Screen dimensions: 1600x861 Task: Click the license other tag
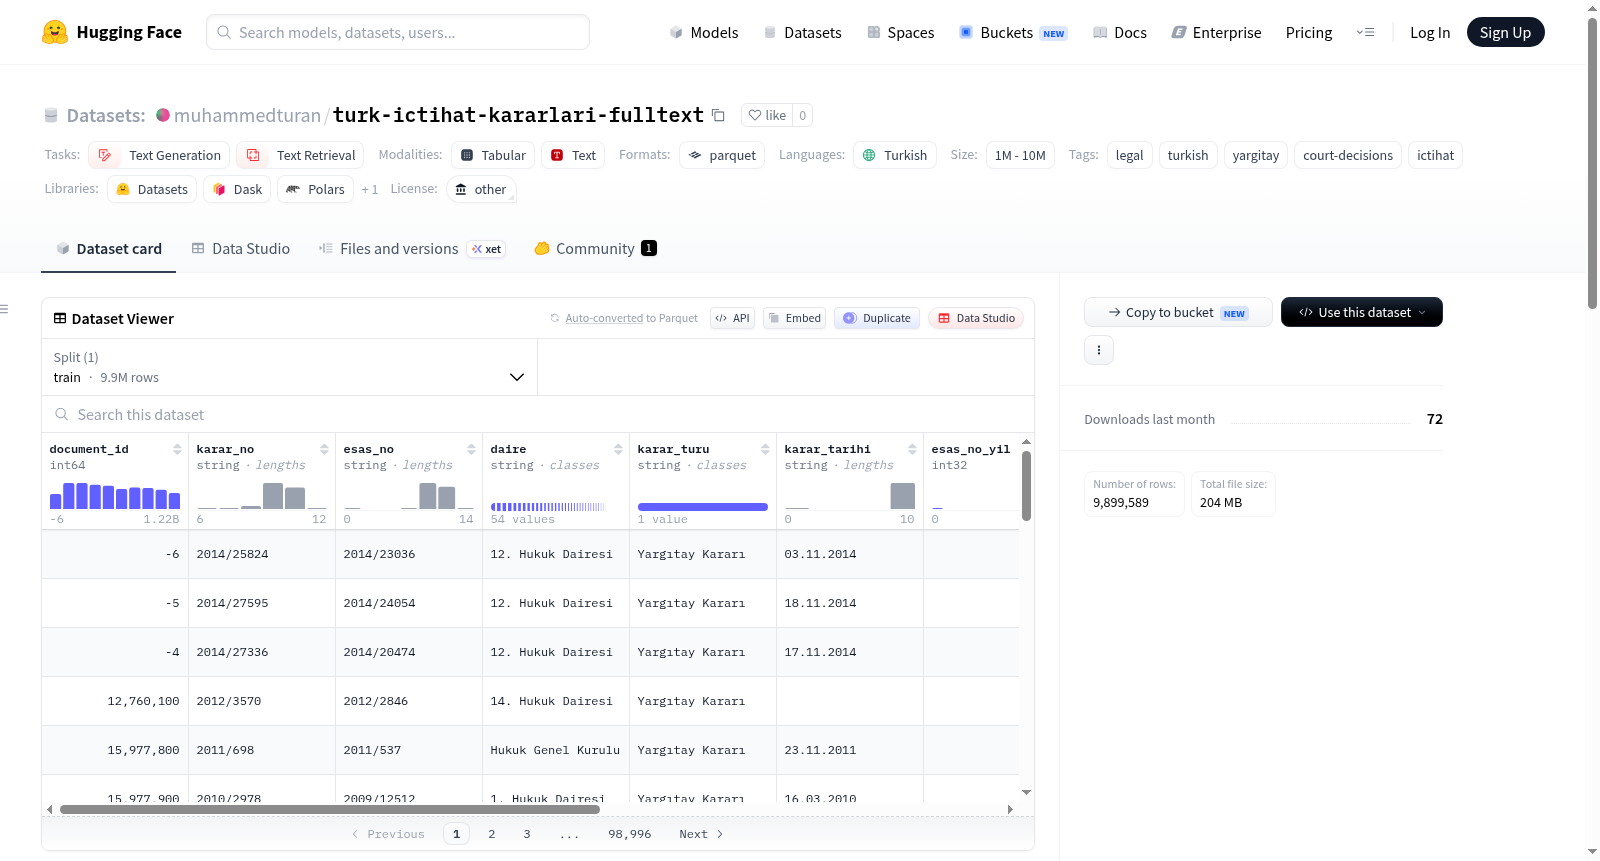(480, 189)
